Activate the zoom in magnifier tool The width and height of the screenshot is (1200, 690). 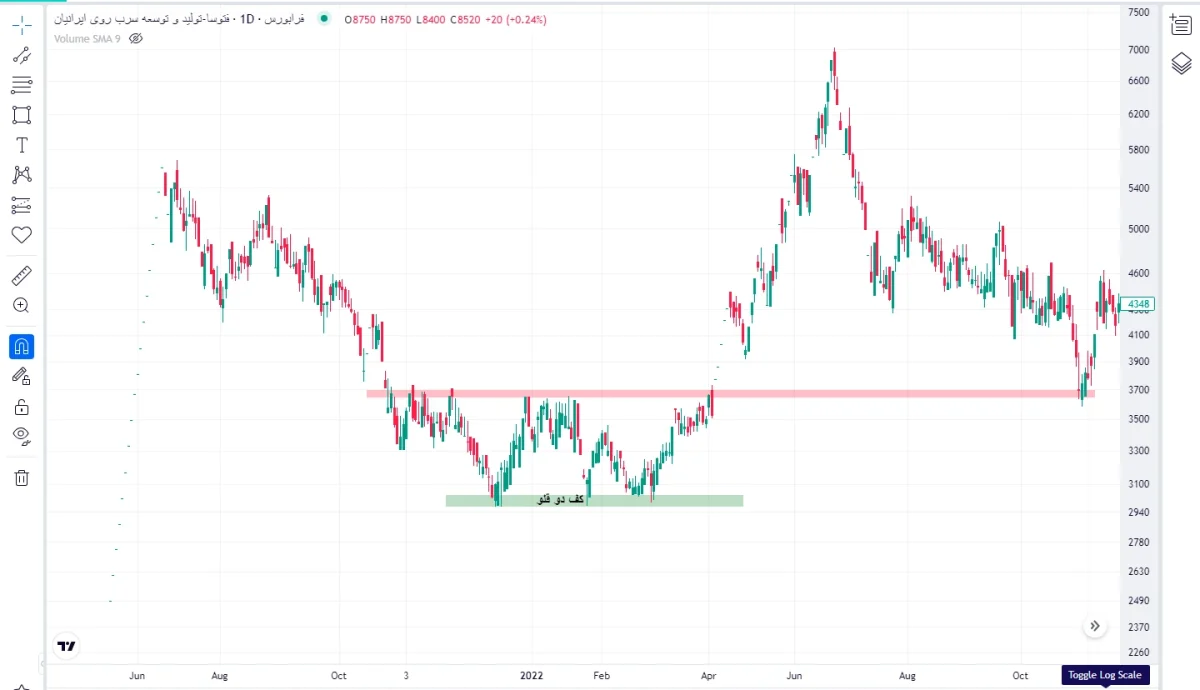[x=22, y=306]
